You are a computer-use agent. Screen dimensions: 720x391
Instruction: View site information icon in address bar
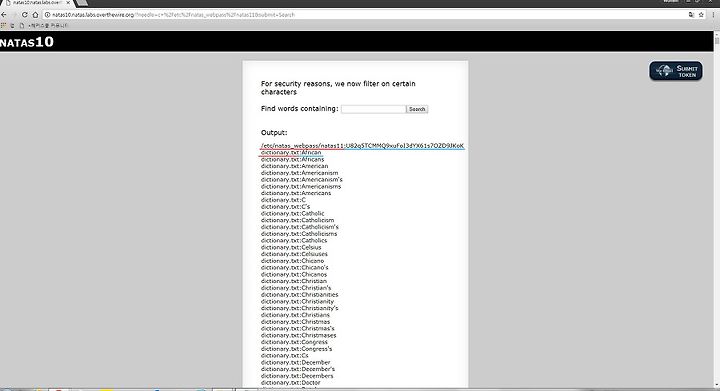(47, 15)
